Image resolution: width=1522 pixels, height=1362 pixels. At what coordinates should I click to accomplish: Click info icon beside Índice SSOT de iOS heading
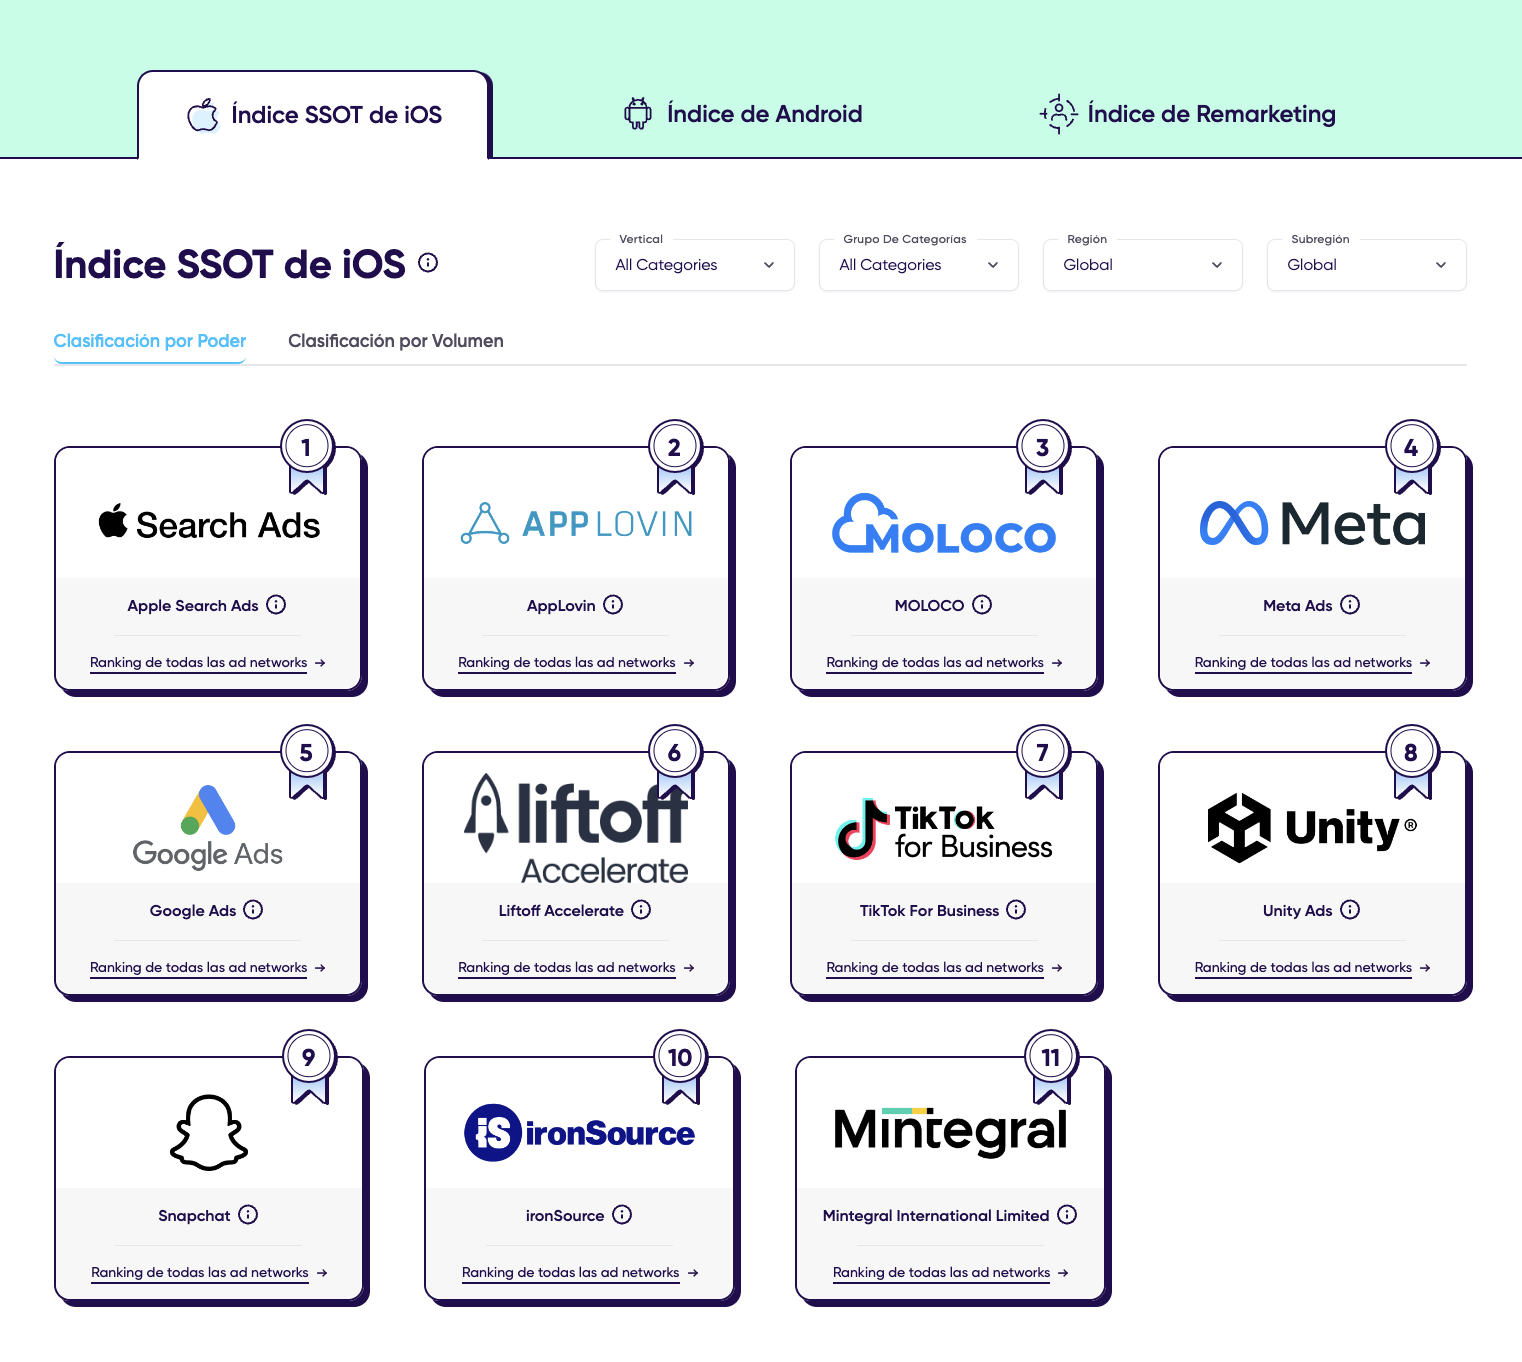pyautogui.click(x=428, y=263)
